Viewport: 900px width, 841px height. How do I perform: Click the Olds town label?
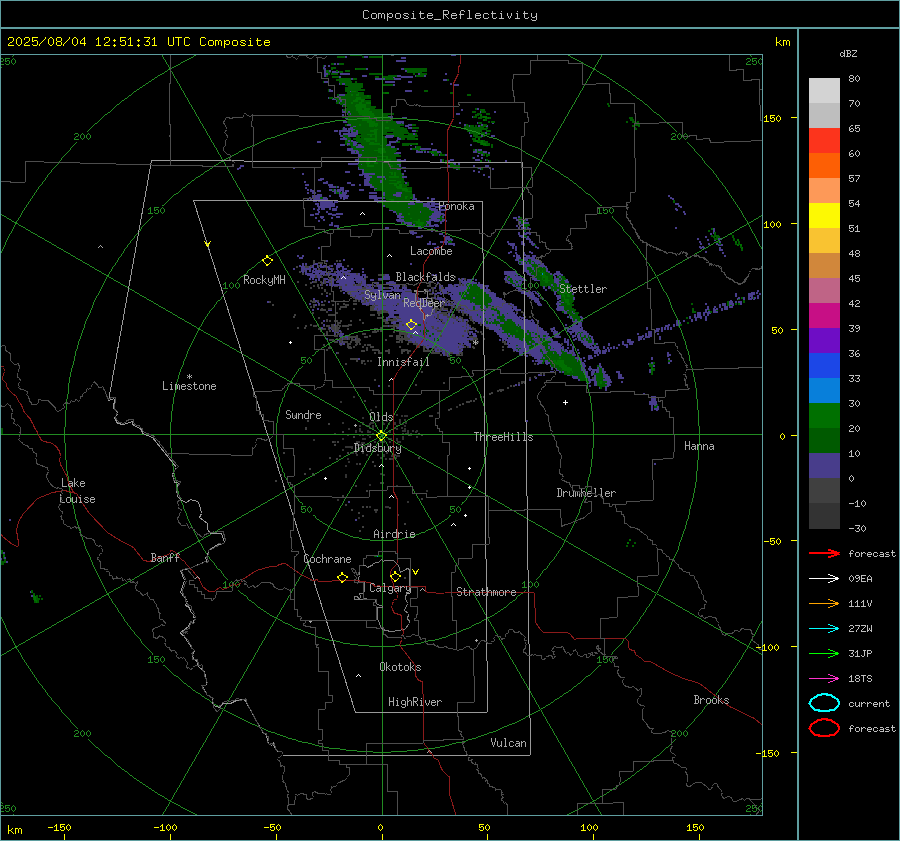pyautogui.click(x=381, y=417)
